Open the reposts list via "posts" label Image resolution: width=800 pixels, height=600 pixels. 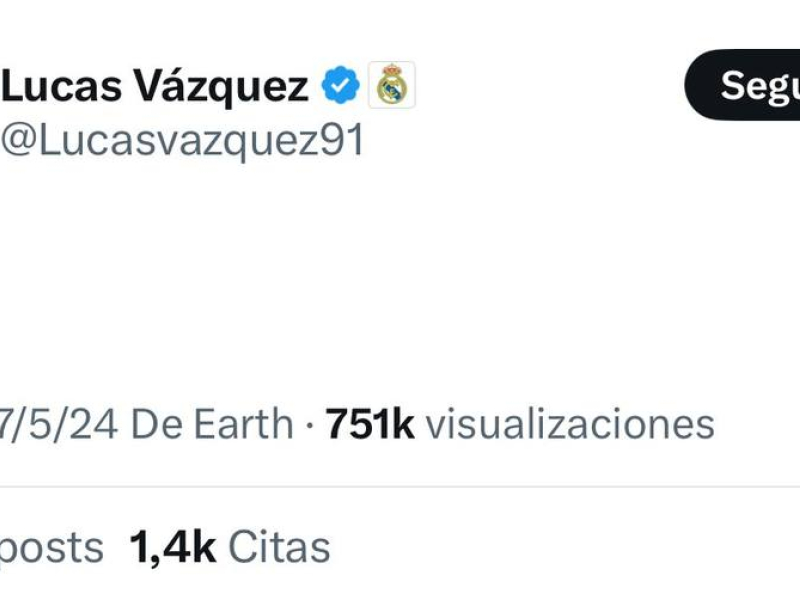tap(52, 548)
